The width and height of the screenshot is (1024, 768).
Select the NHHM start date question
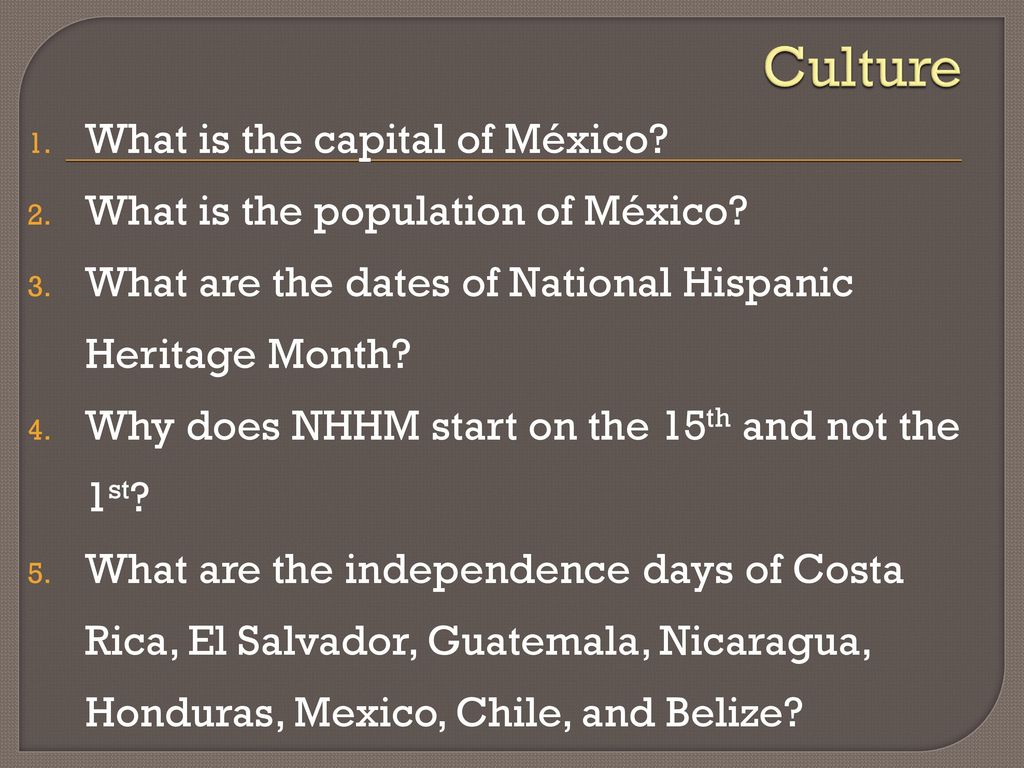[522, 426]
